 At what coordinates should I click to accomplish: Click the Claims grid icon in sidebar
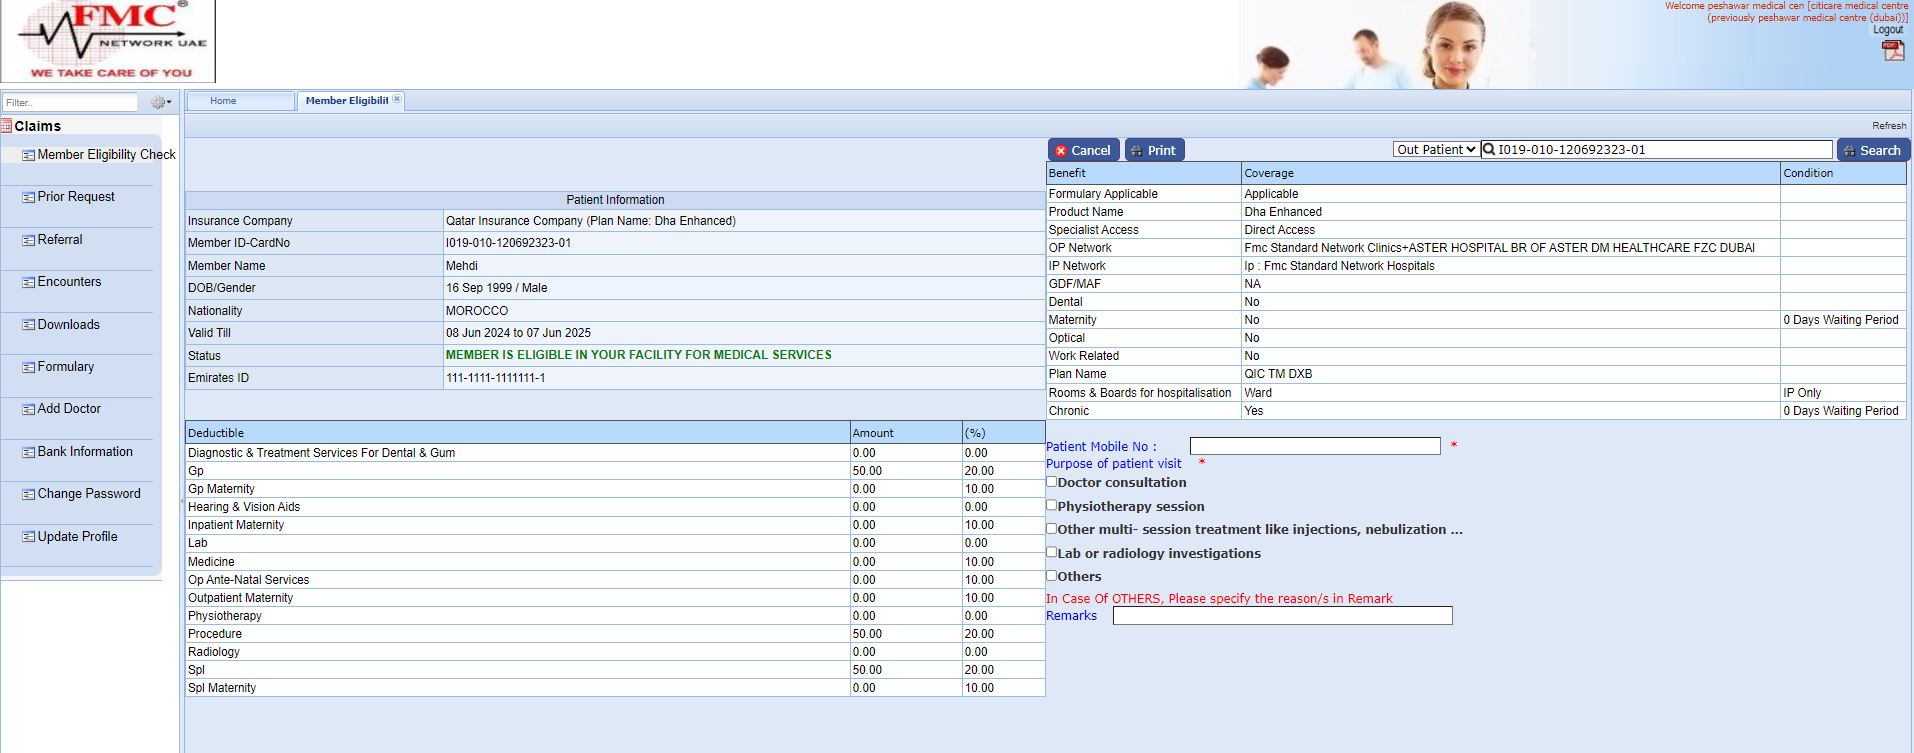7,126
